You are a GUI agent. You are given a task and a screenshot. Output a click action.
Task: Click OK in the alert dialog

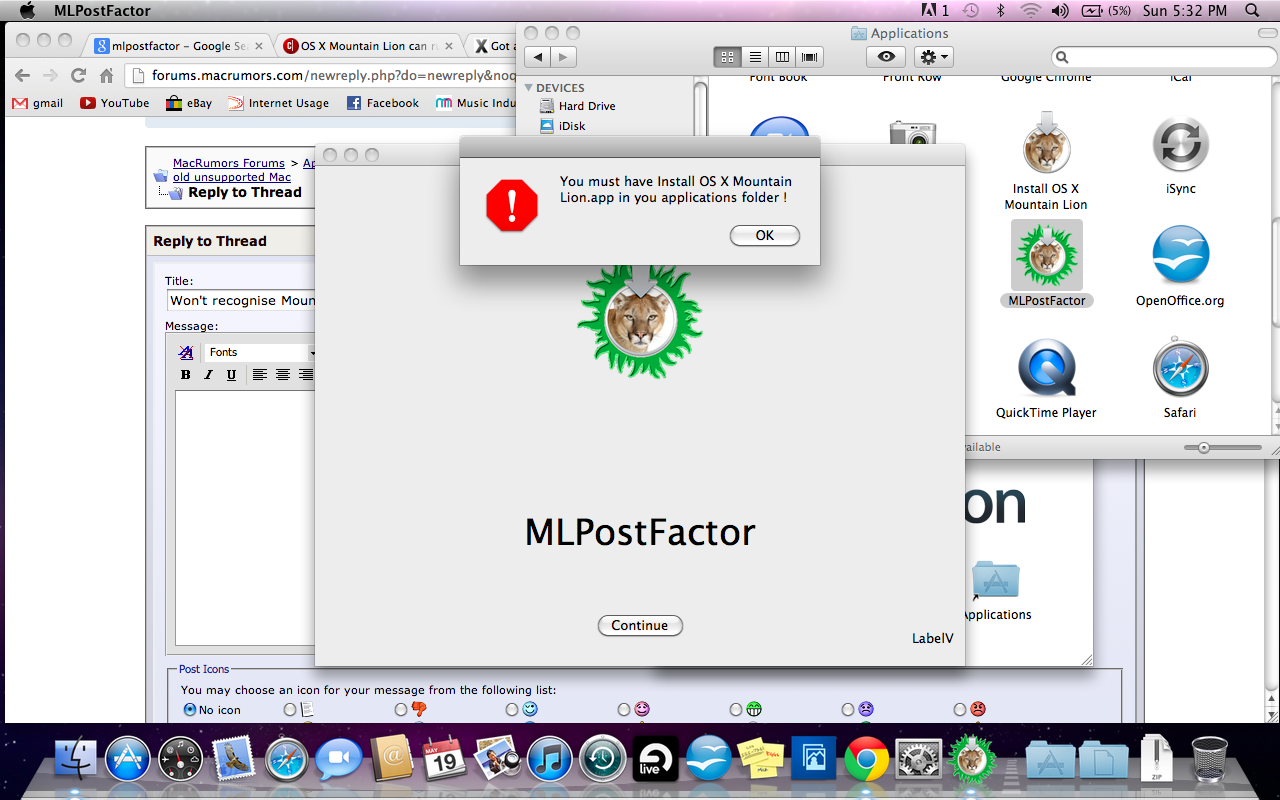765,236
